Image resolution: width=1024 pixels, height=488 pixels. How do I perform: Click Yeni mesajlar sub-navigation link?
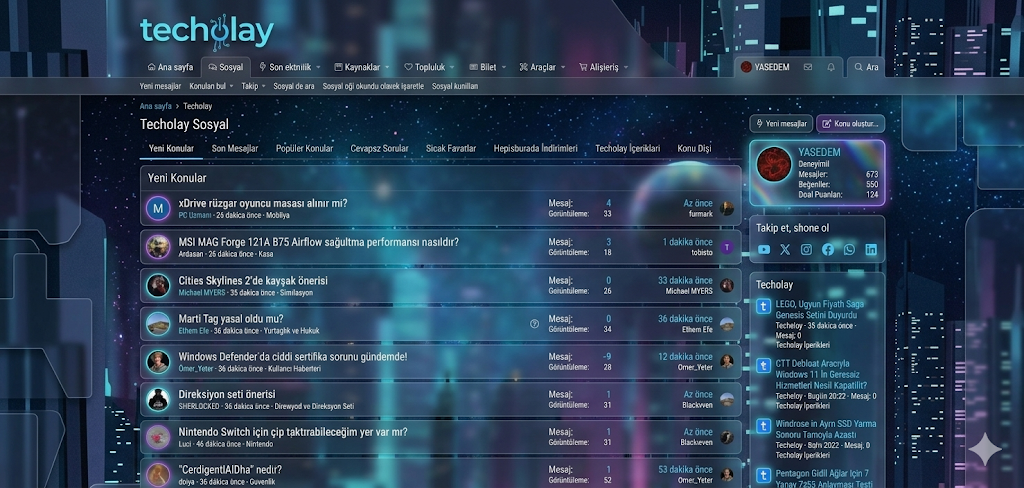(x=160, y=86)
